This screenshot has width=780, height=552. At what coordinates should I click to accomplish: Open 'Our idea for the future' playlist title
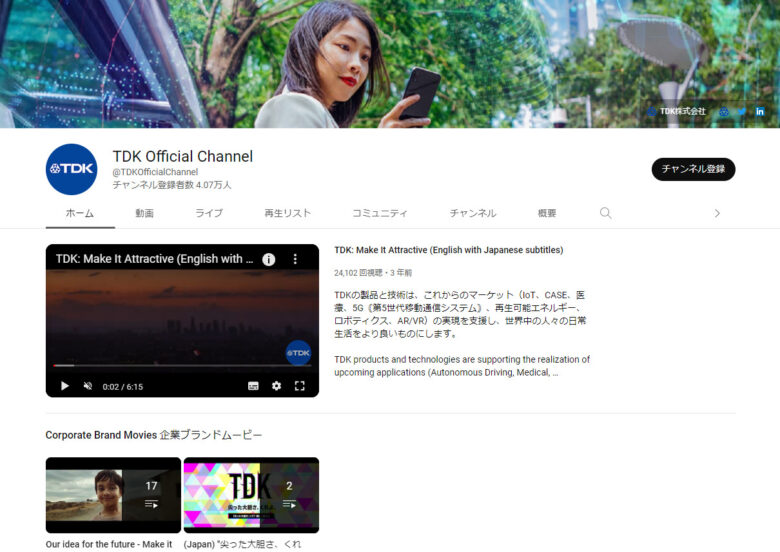pyautogui.click(x=109, y=545)
